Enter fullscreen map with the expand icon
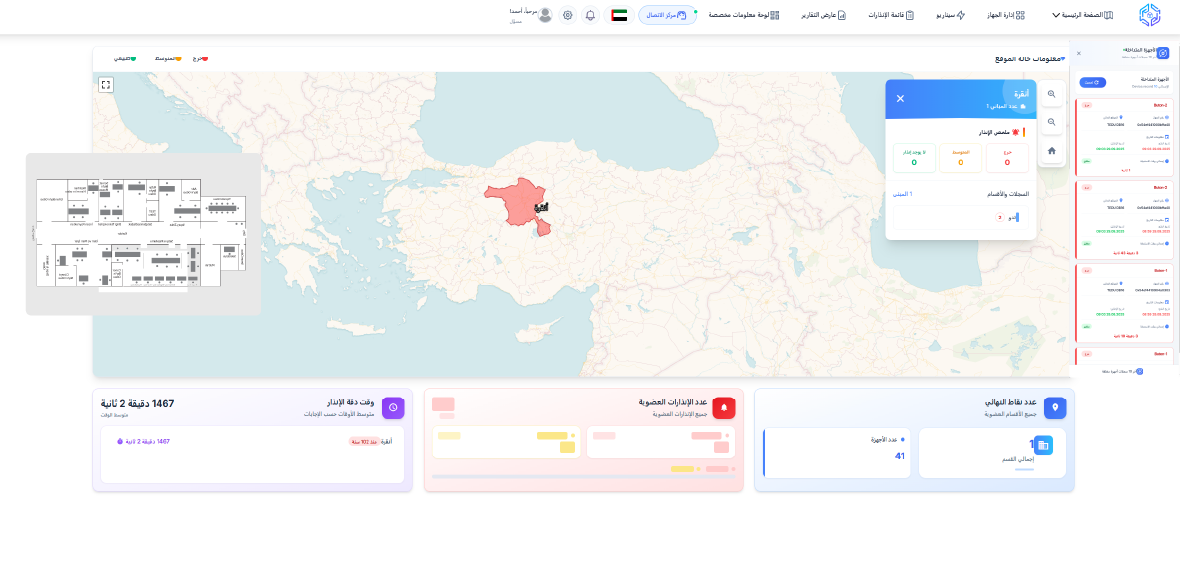1180x570 pixels. pyautogui.click(x=106, y=85)
